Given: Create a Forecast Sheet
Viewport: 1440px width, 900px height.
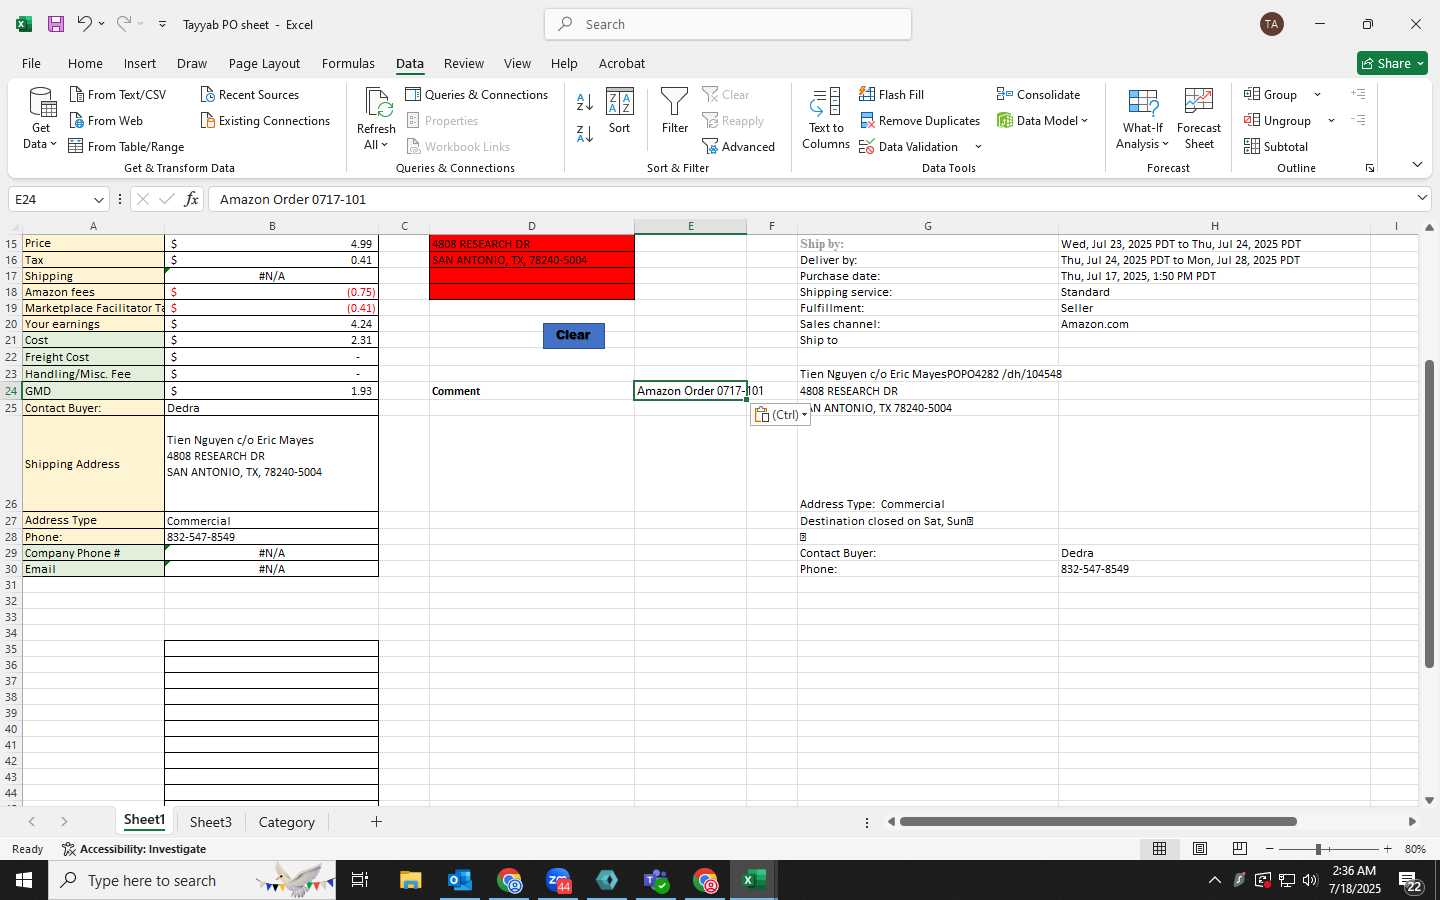Looking at the screenshot, I should click(1199, 119).
